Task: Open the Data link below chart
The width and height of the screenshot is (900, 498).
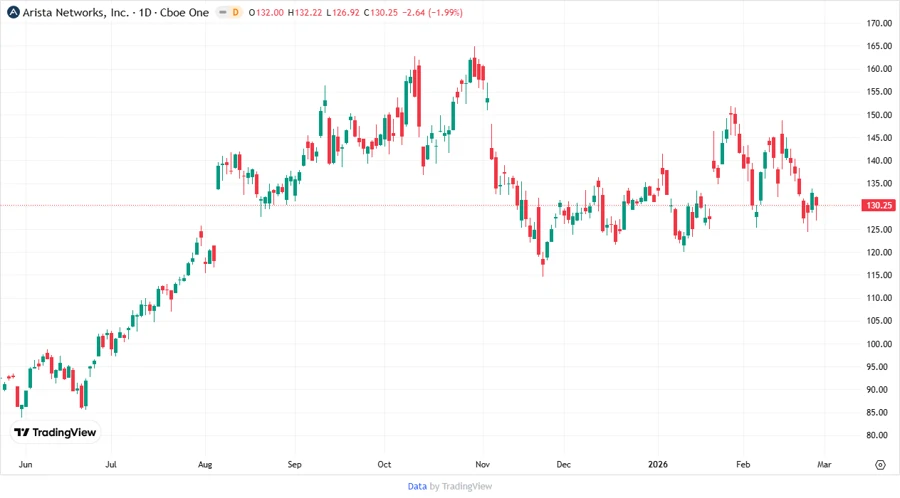Action: point(417,486)
